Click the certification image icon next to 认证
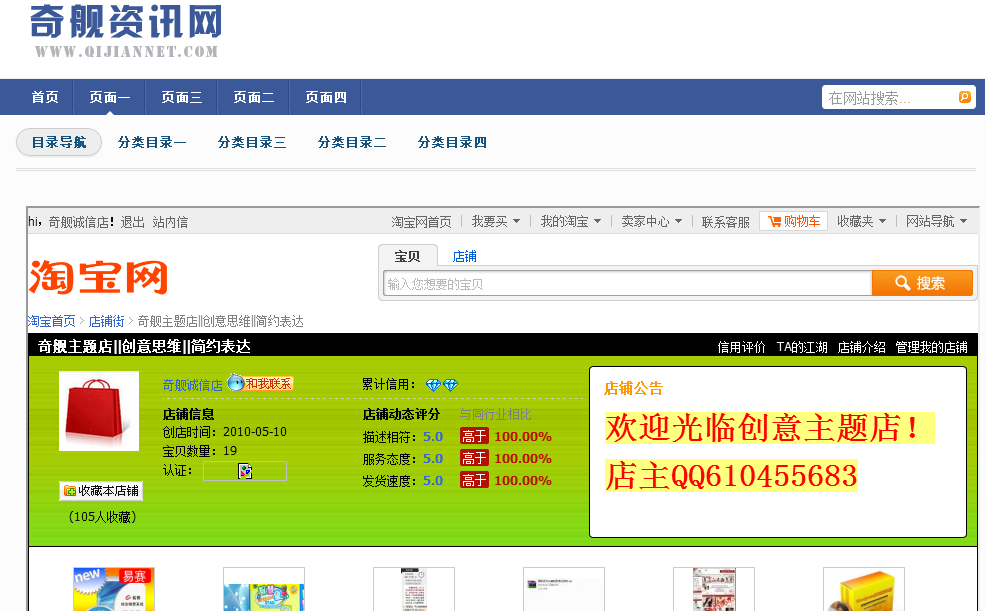The height and width of the screenshot is (611, 985). (245, 471)
